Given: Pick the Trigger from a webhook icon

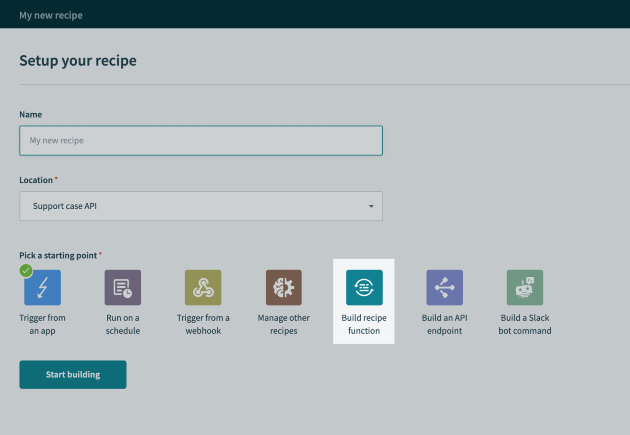Looking at the screenshot, I should point(203,288).
